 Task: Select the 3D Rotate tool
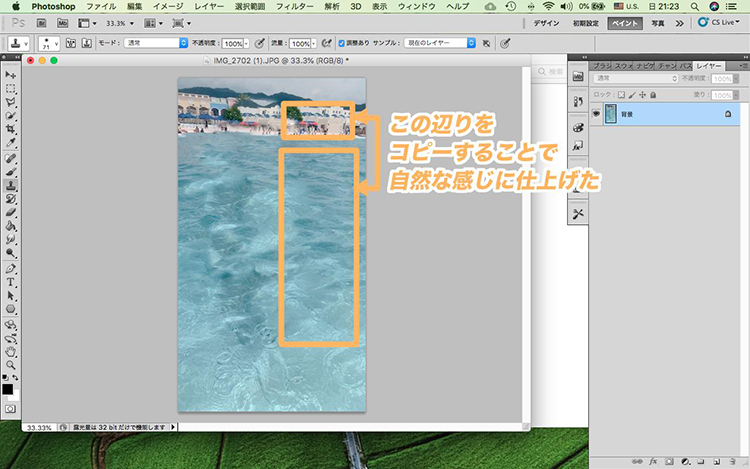[x=11, y=325]
